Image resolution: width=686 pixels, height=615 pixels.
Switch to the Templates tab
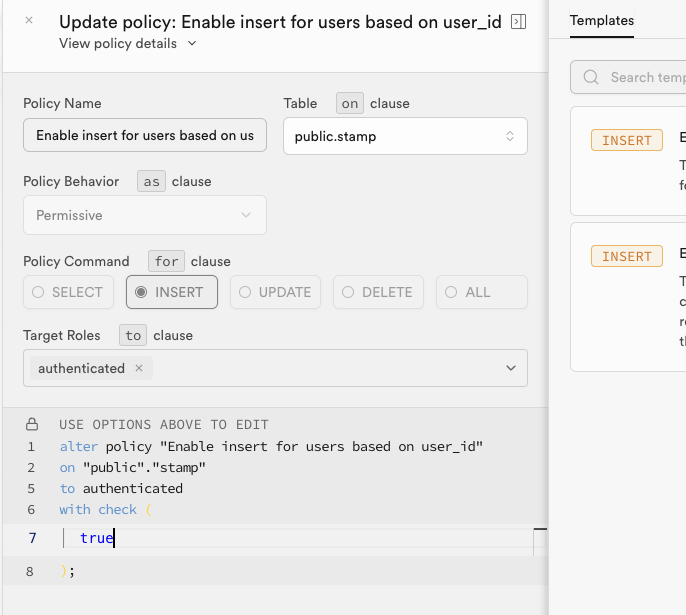coord(601,20)
